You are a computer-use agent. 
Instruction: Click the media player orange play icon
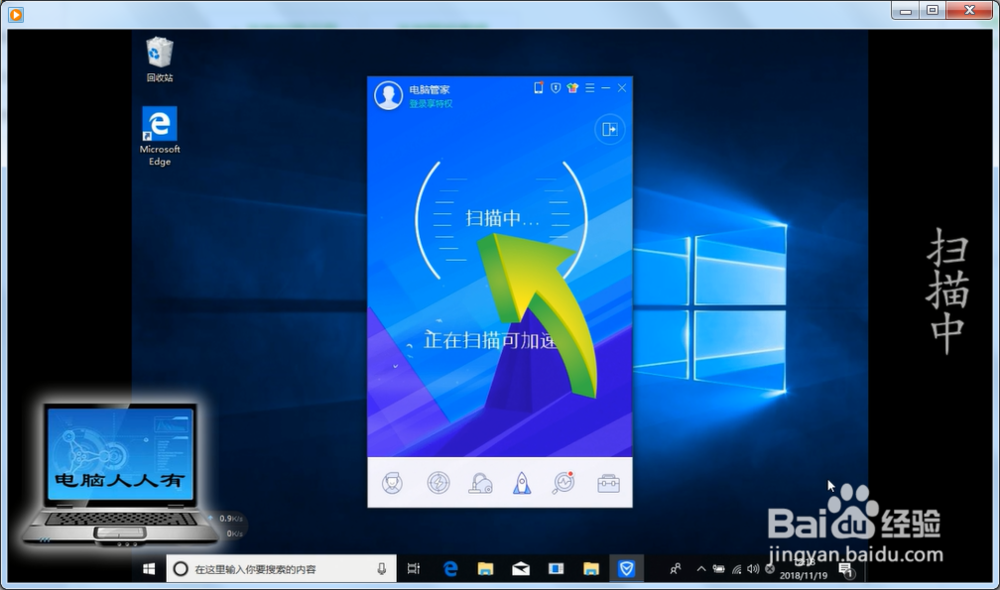16,14
